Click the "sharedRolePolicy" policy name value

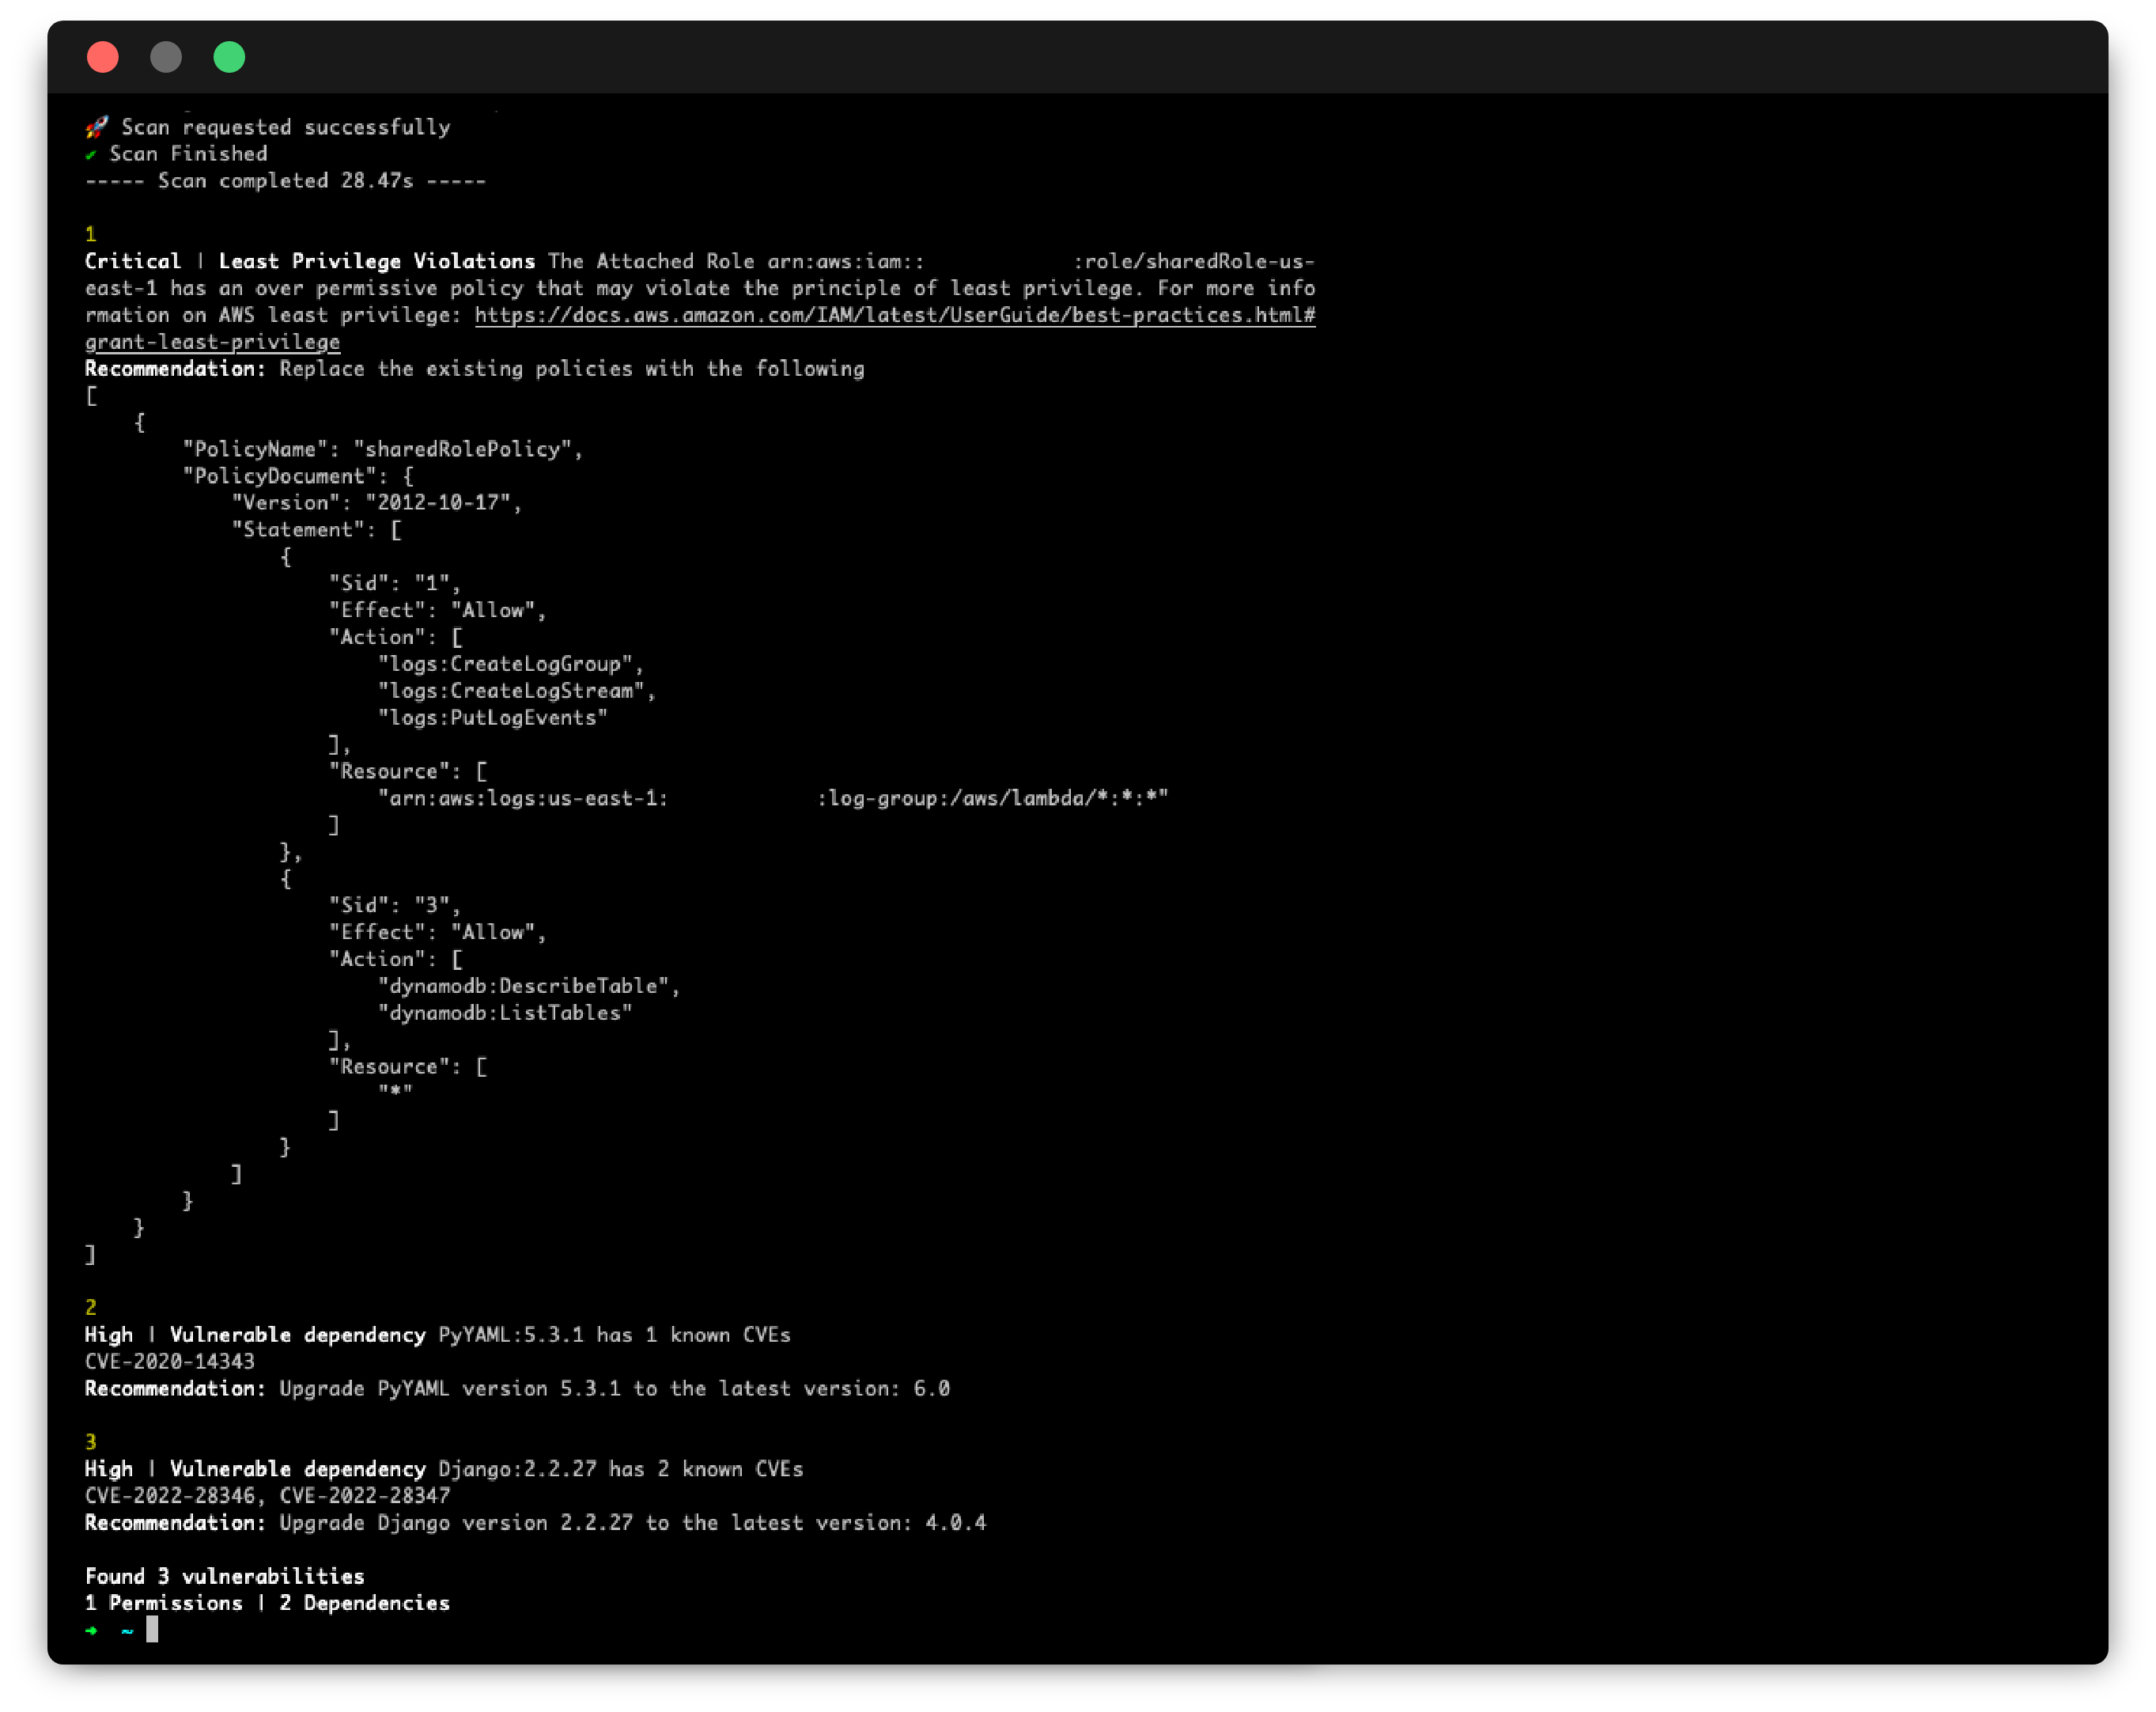[462, 449]
